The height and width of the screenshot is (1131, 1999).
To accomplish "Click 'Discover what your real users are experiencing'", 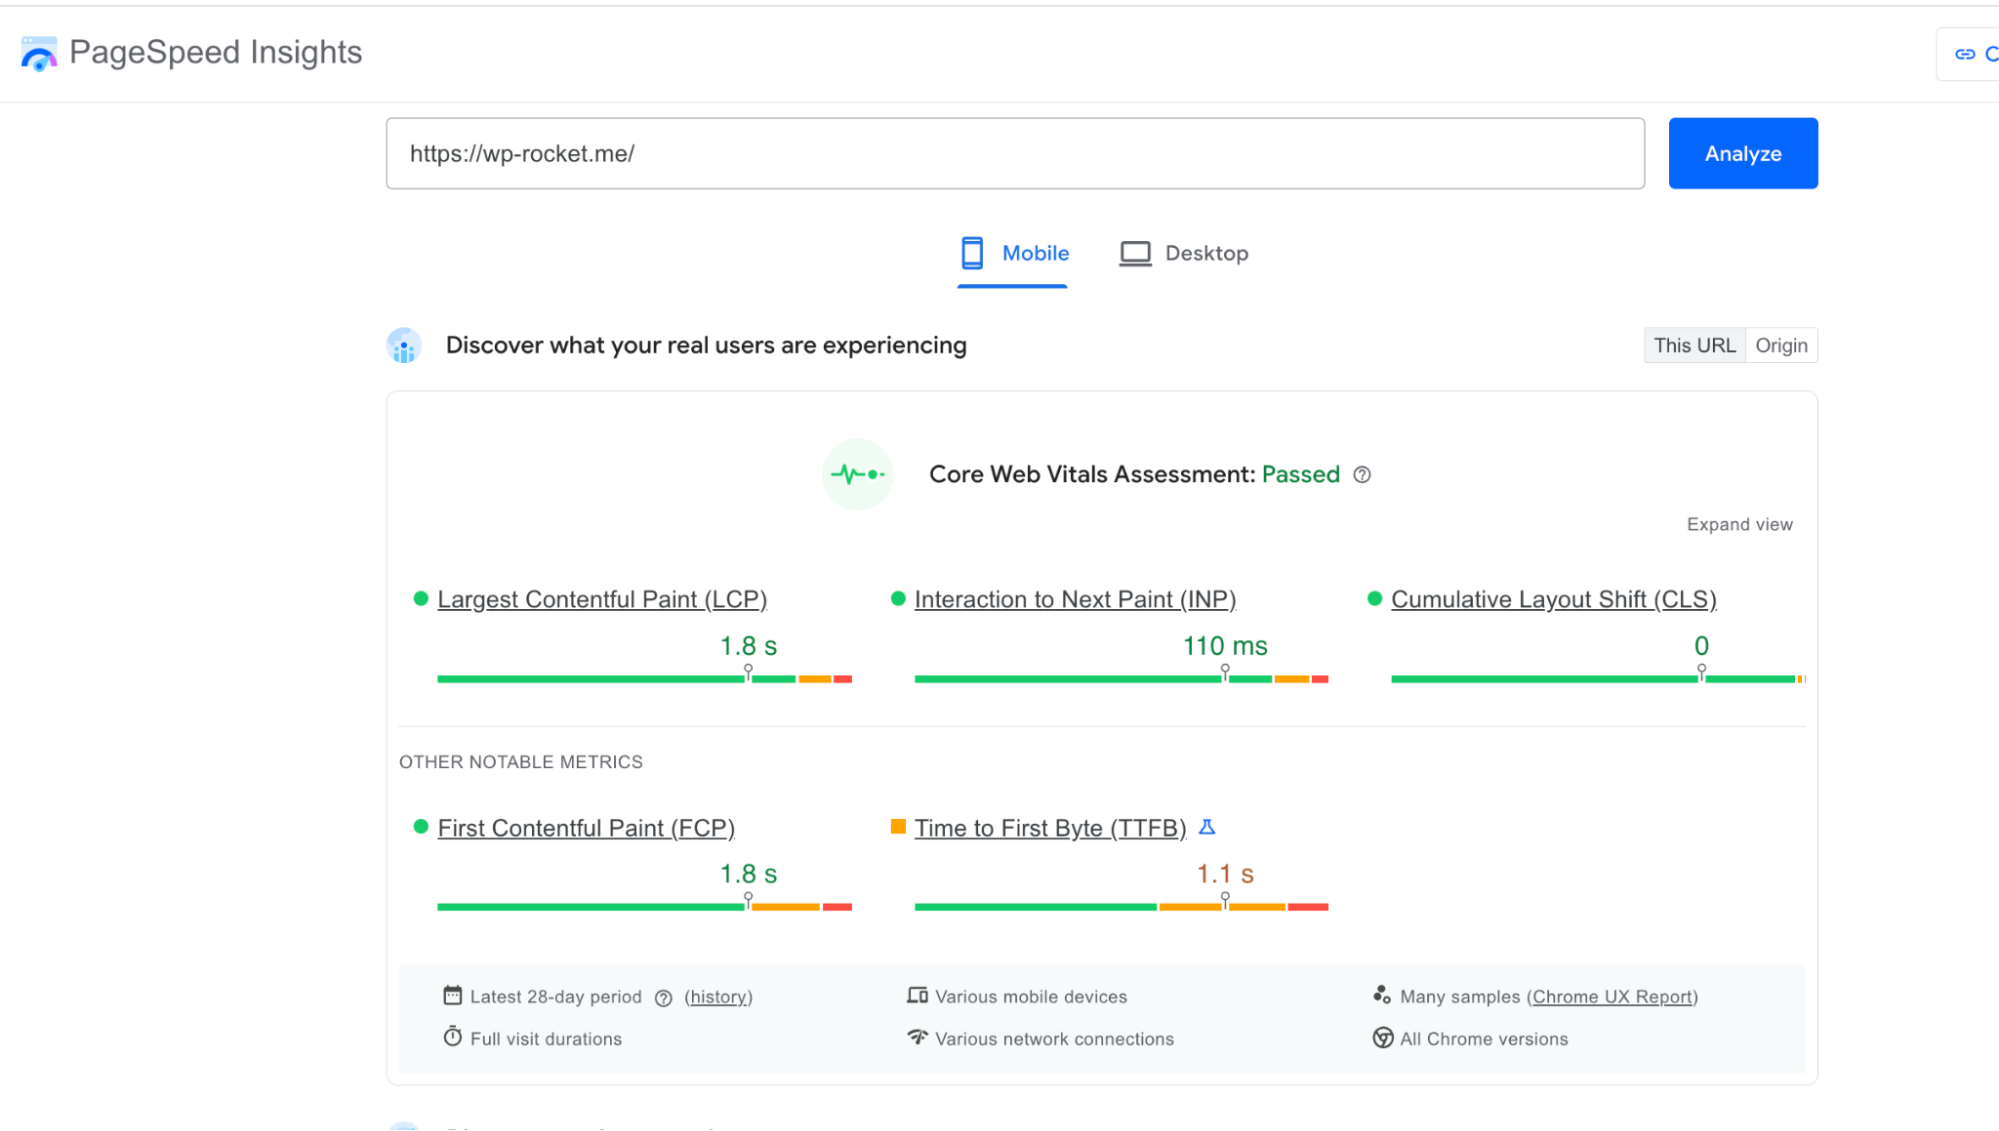I will point(706,346).
